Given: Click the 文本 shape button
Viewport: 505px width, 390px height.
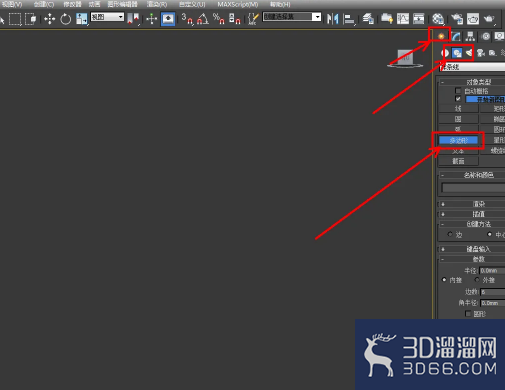Looking at the screenshot, I should 458,151.
